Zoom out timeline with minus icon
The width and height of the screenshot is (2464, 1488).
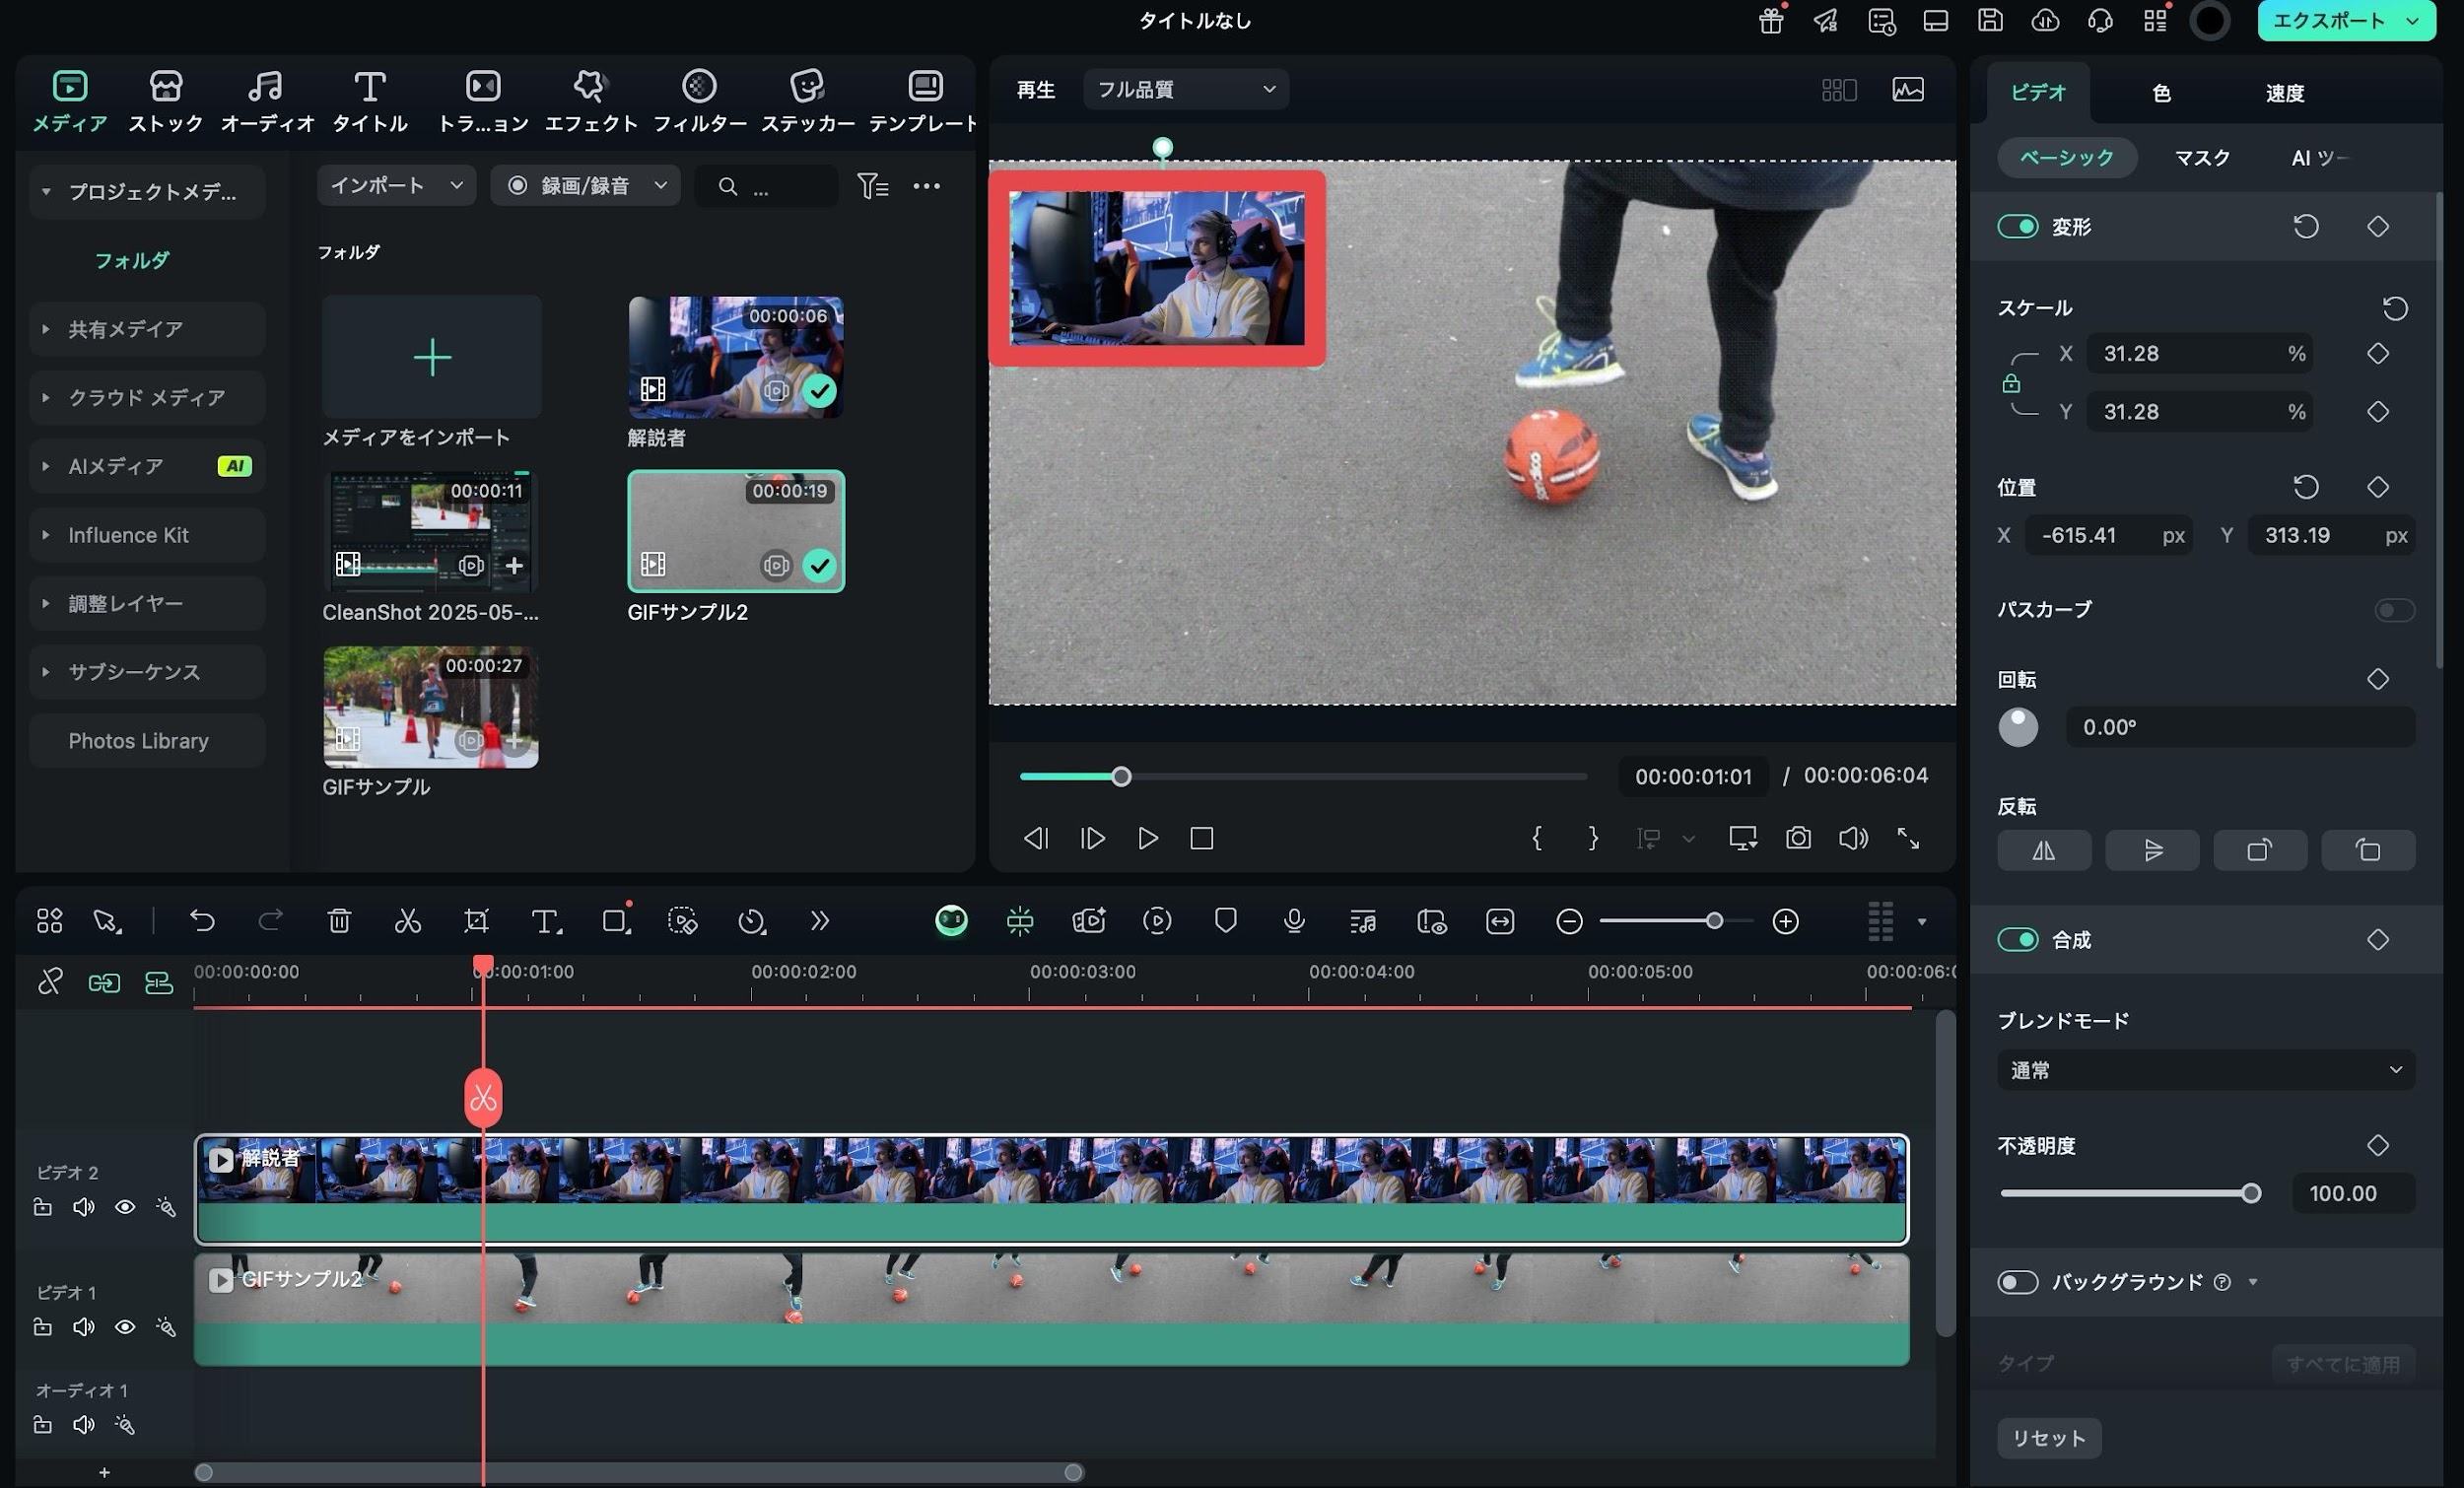1569,921
